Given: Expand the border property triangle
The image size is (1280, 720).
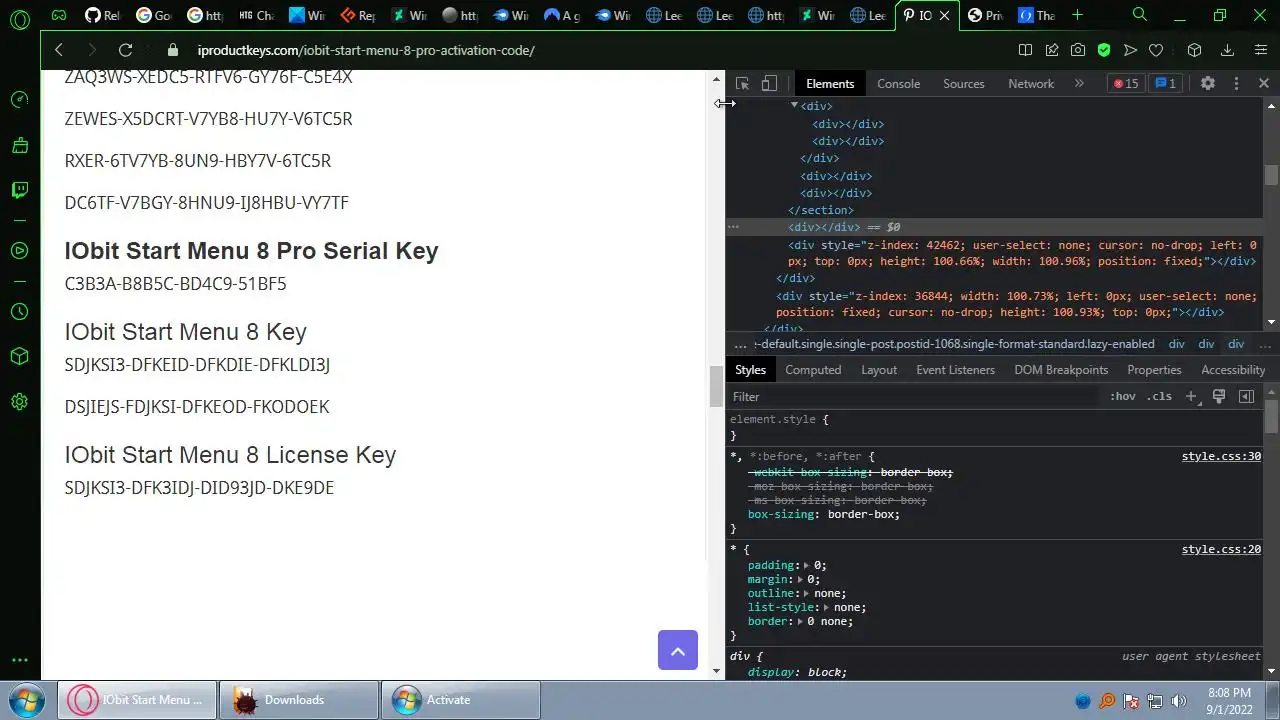Looking at the screenshot, I should coord(799,621).
